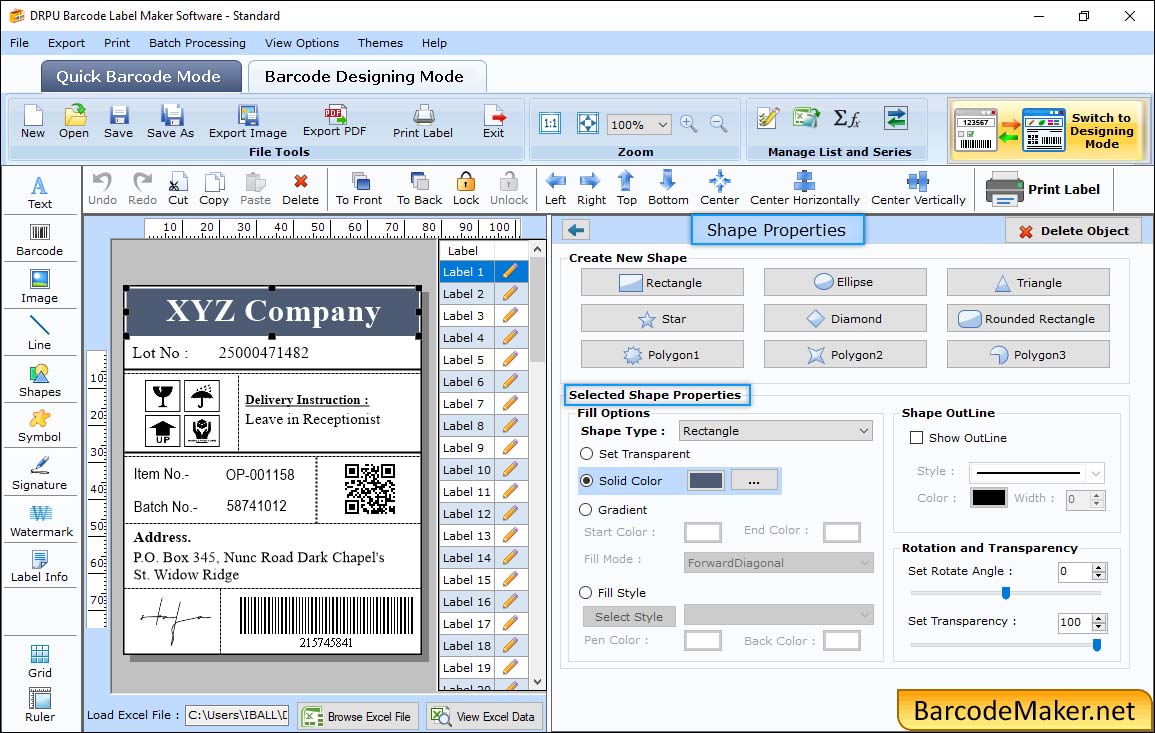1155x733 pixels.
Task: Open the Batch Processing menu
Action: [197, 43]
